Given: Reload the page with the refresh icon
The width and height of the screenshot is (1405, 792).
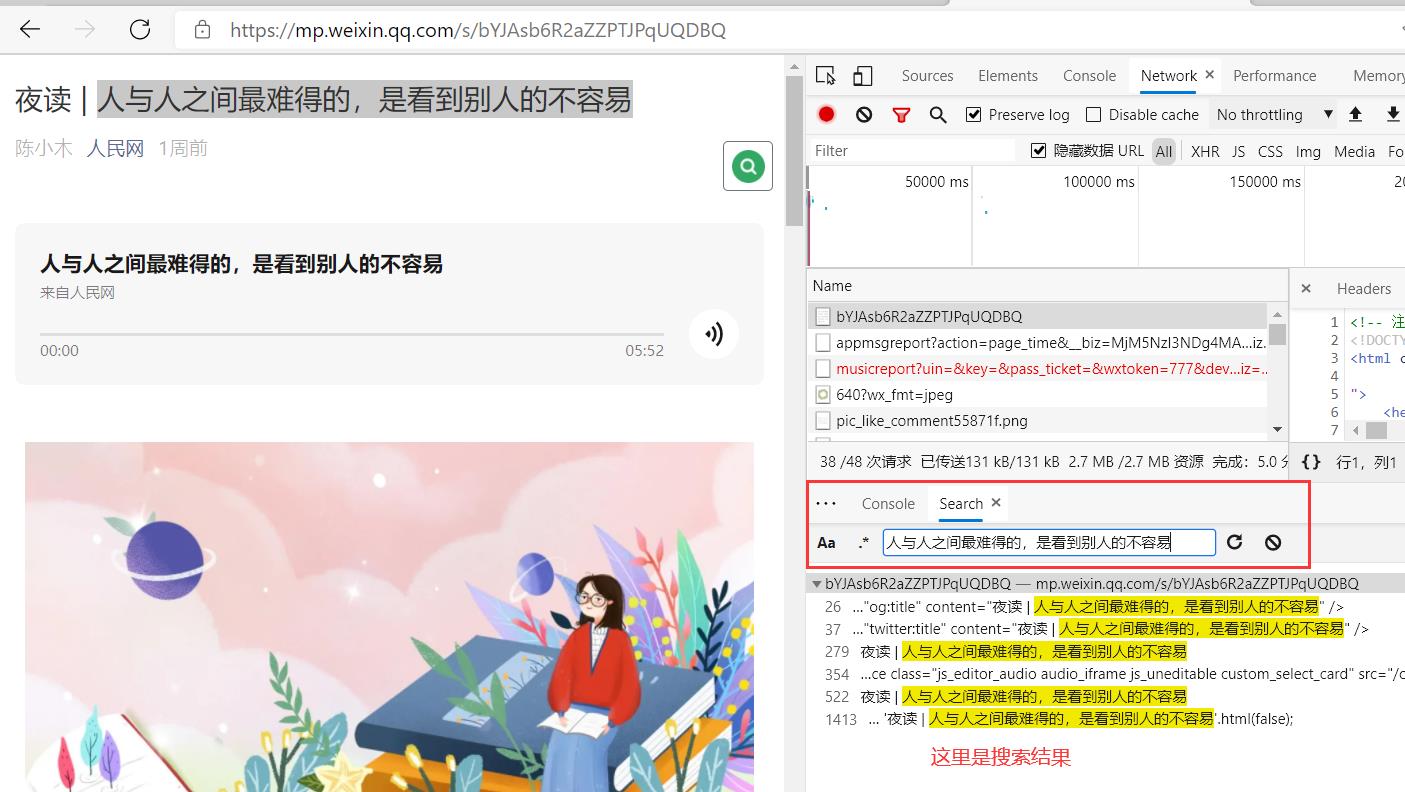Looking at the screenshot, I should (140, 29).
